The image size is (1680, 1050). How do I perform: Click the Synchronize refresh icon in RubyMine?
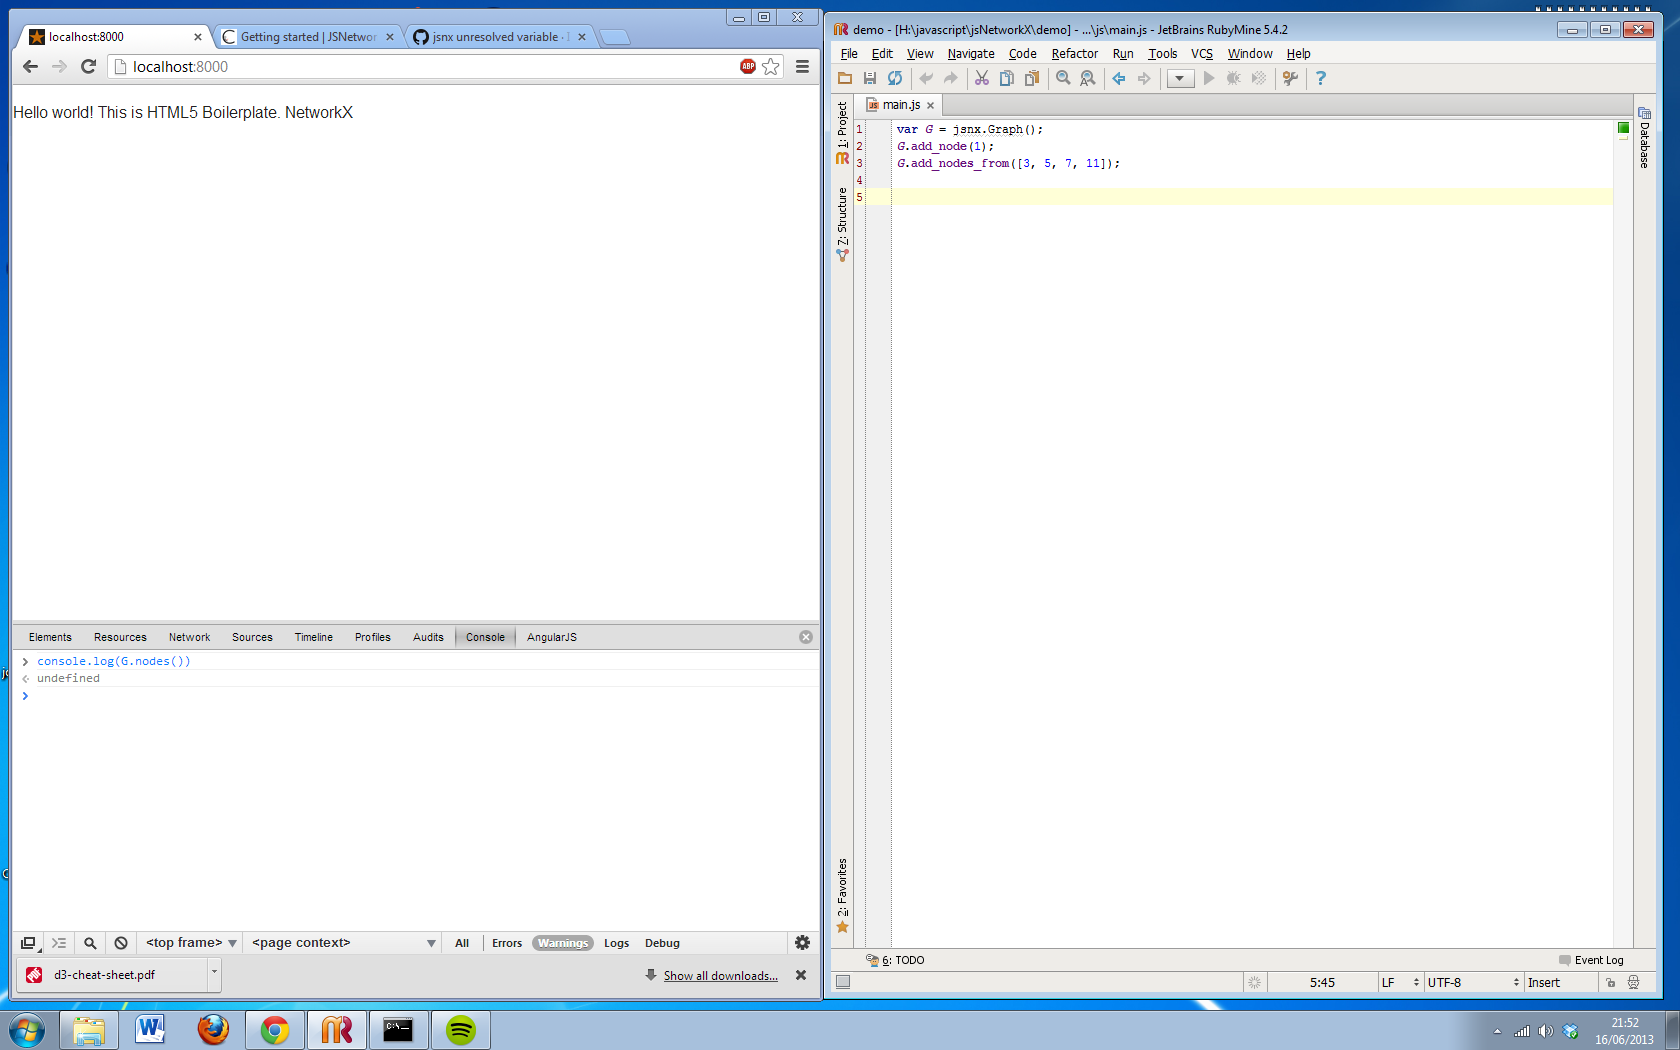(x=895, y=78)
